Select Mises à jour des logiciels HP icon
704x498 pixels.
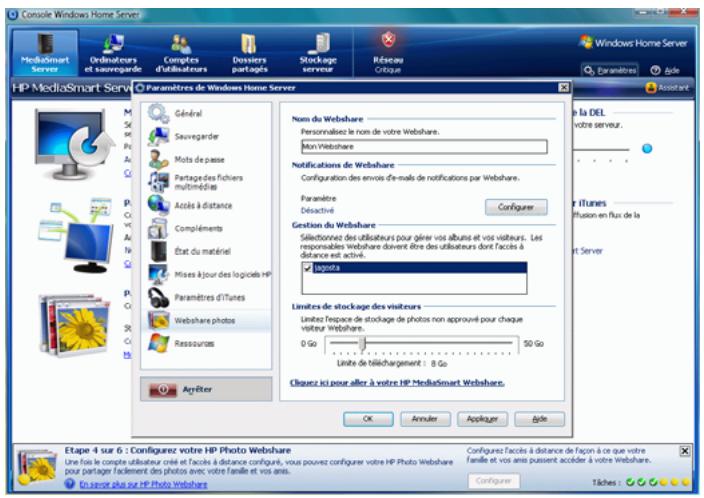coord(158,274)
